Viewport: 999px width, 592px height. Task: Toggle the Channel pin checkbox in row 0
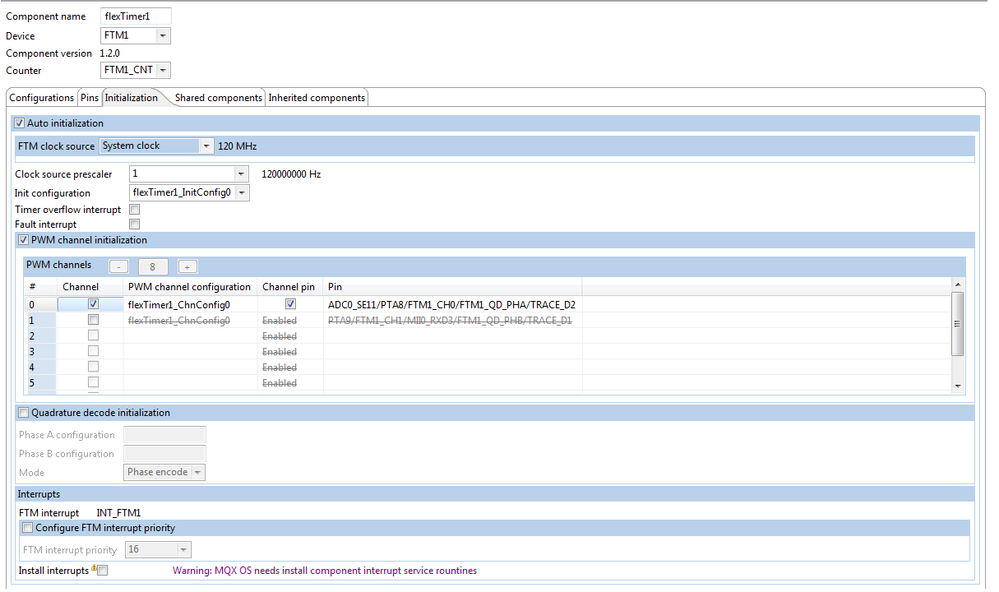pos(291,305)
